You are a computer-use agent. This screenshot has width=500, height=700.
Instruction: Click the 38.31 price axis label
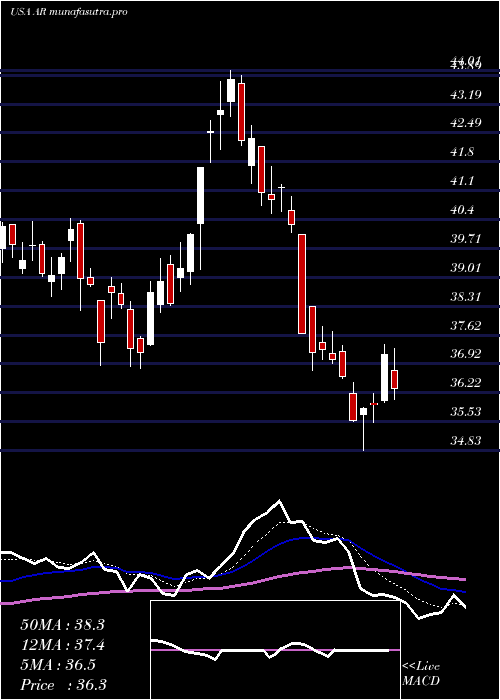coord(466,296)
